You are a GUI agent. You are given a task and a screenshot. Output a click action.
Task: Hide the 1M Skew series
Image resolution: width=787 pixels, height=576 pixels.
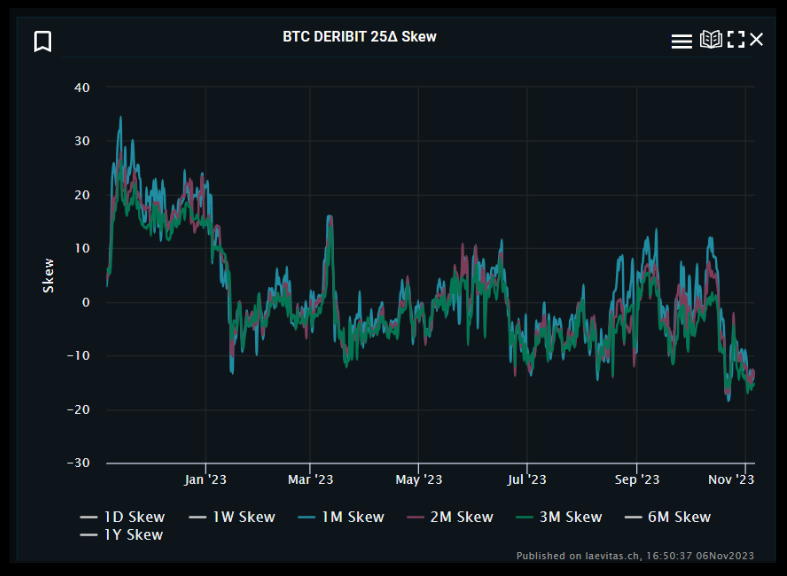pos(341,517)
